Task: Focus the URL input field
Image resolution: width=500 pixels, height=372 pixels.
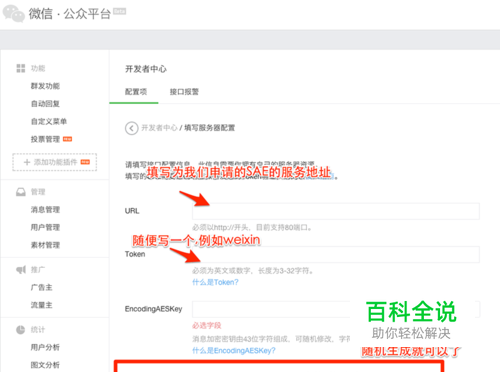Action: tap(336, 211)
